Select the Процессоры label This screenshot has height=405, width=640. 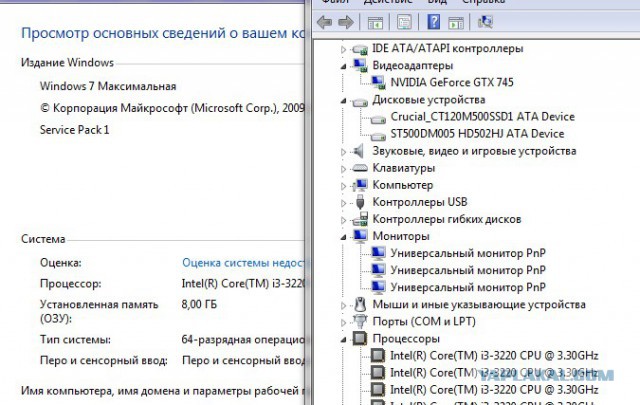(406, 338)
